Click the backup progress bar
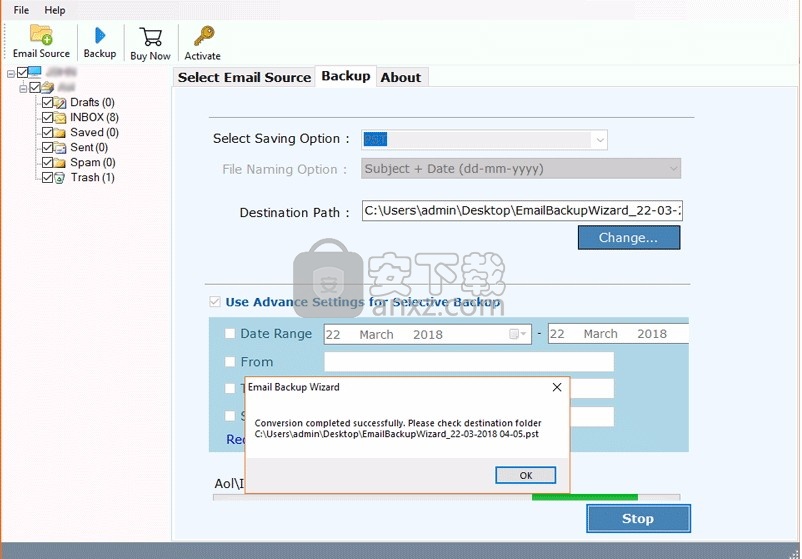 coord(447,497)
